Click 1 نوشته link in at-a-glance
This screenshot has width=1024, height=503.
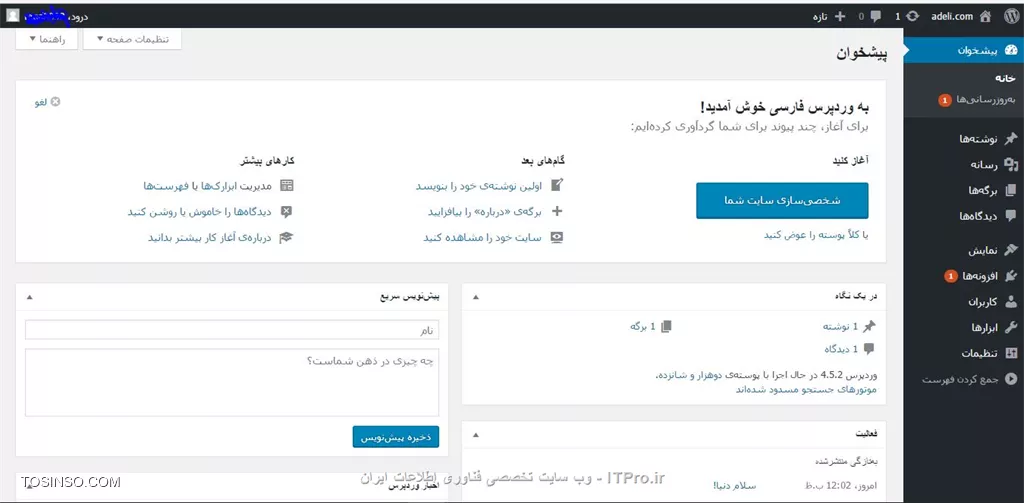click(x=840, y=326)
